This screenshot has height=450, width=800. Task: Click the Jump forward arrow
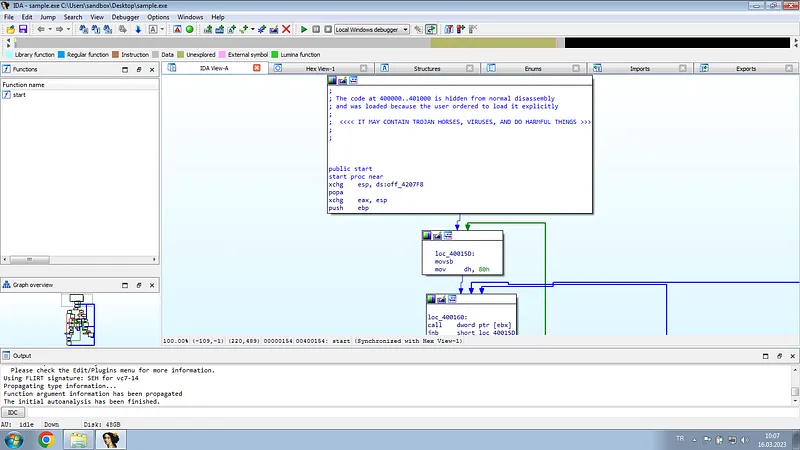(x=60, y=30)
